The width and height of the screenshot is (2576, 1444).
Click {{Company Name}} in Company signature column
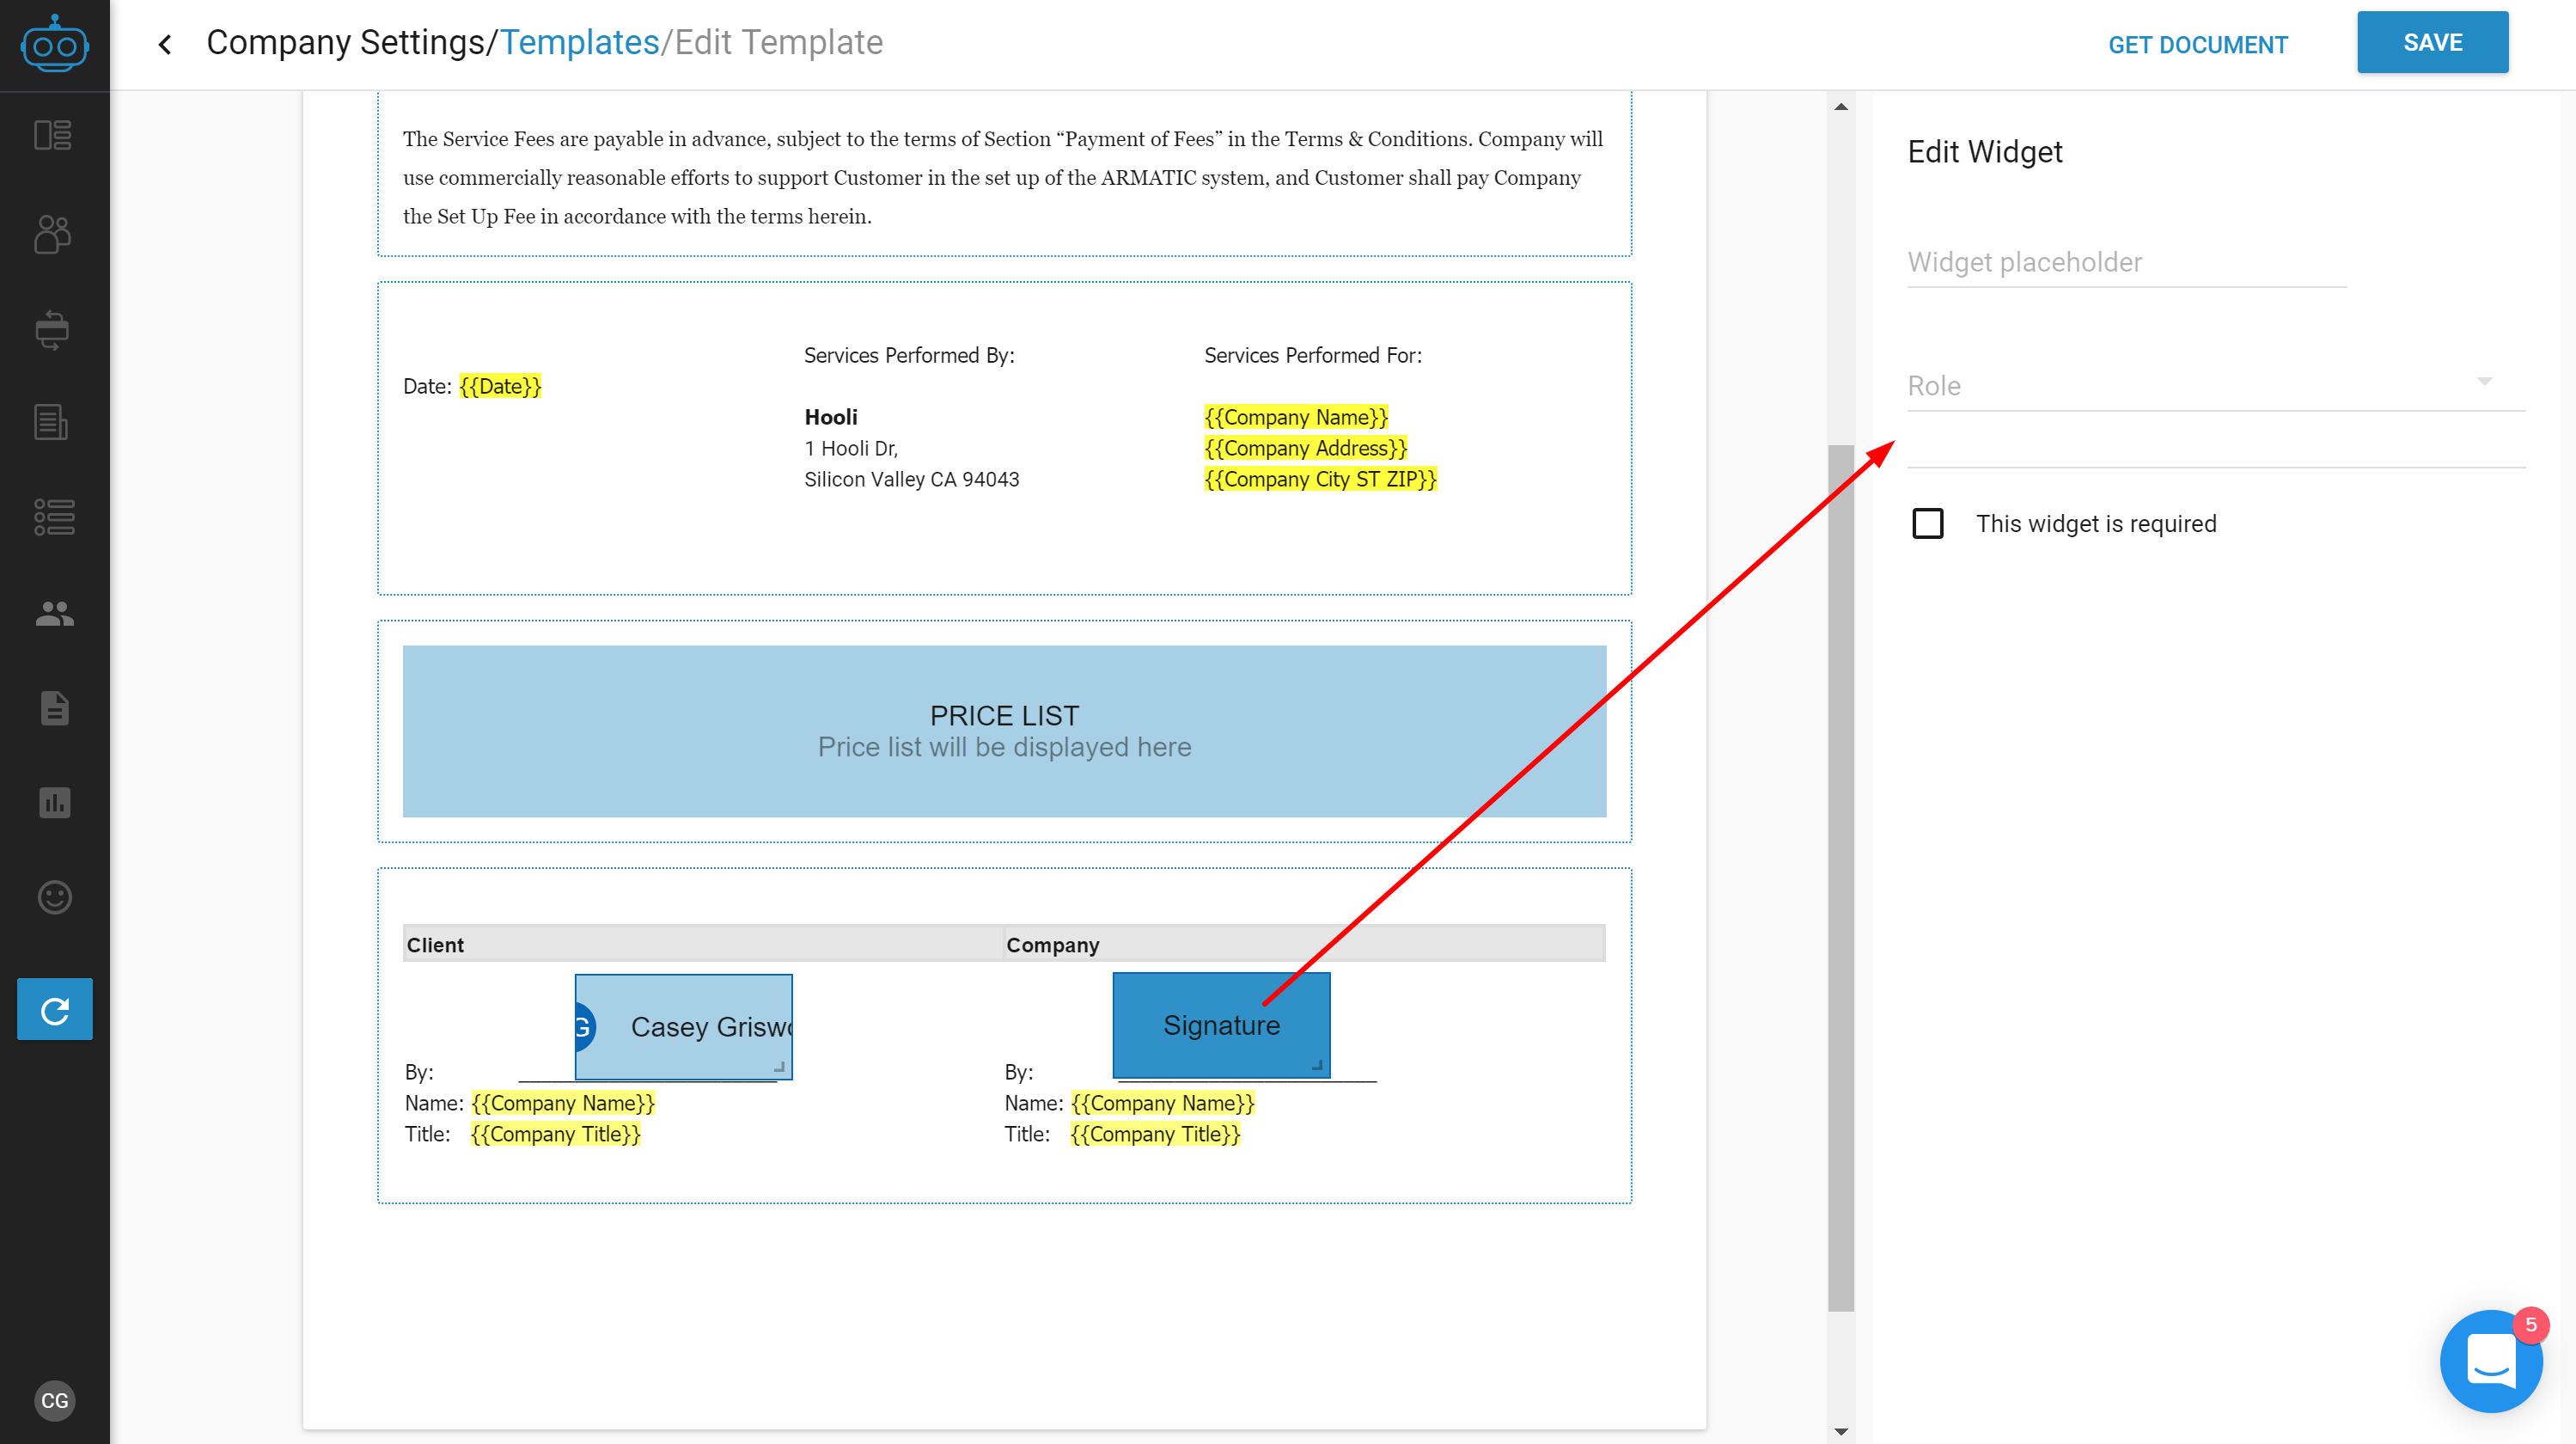(x=1162, y=1103)
